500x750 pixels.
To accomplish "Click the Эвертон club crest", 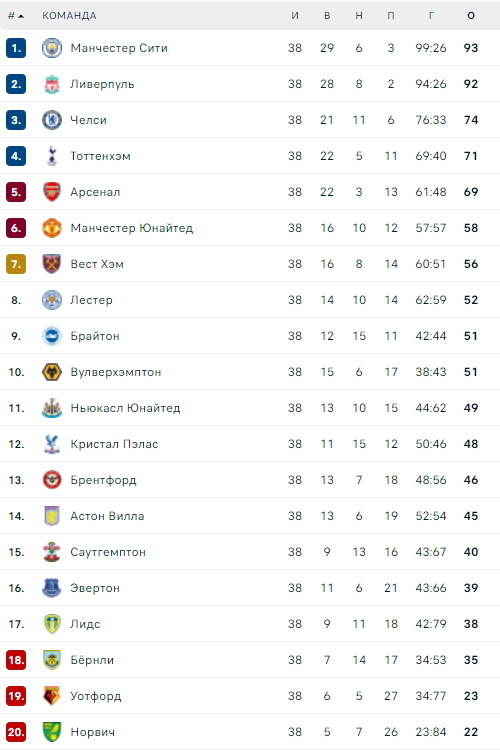I will pyautogui.click(x=52, y=587).
